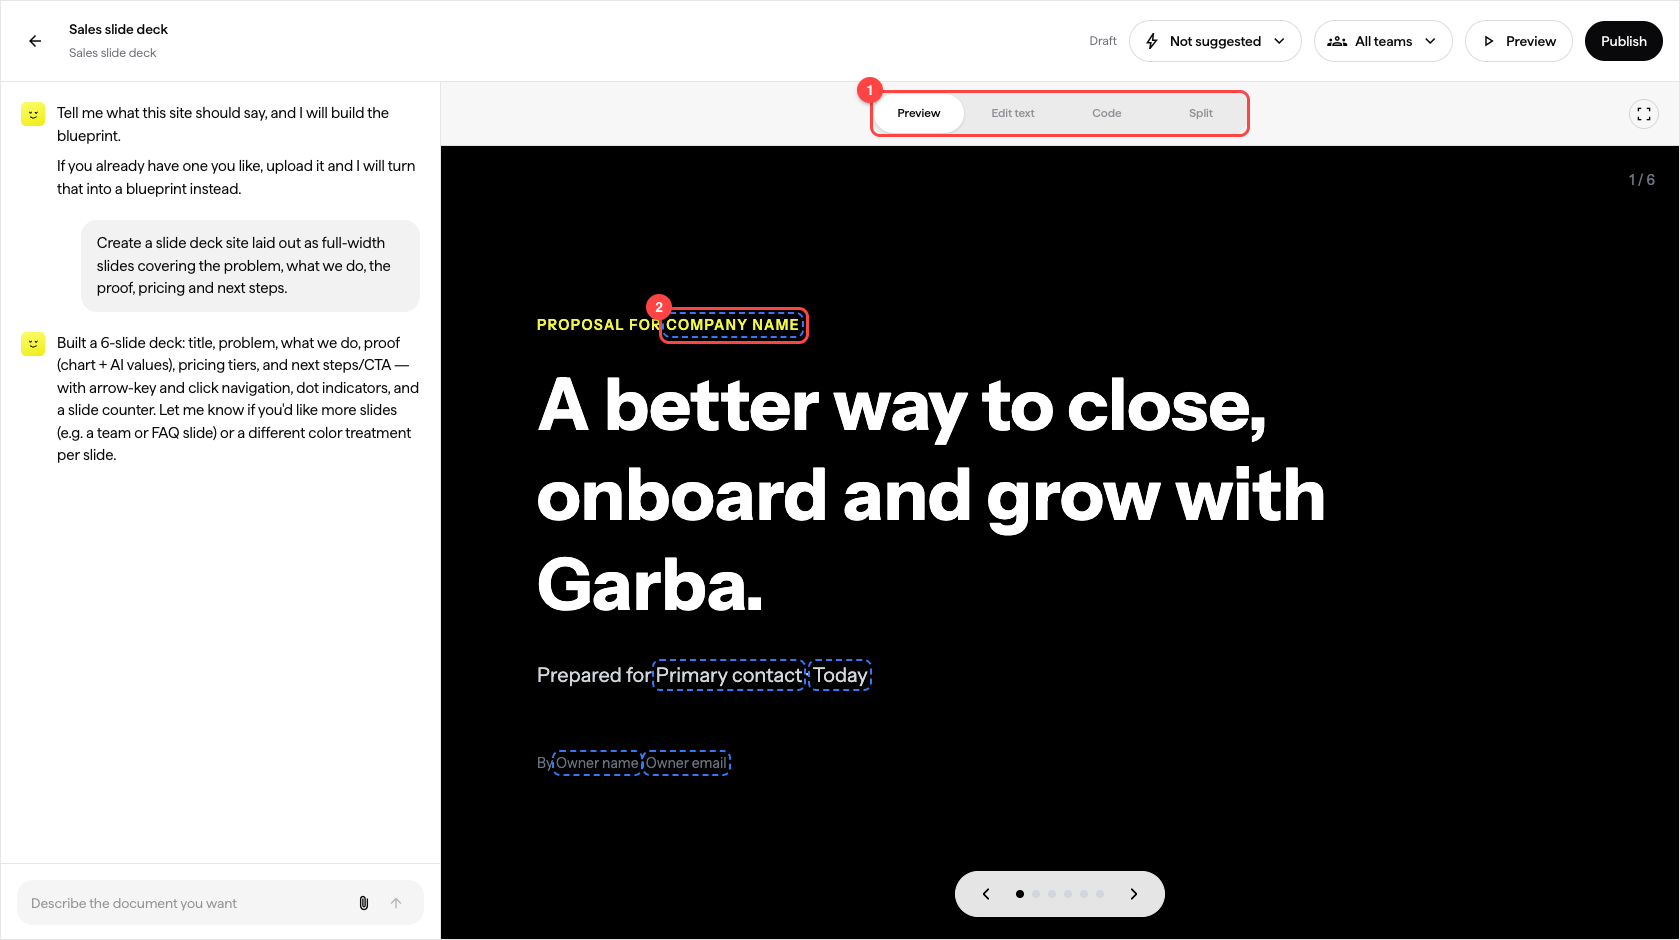Select the Primary contact placeholder
1680x940 pixels.
click(x=729, y=675)
